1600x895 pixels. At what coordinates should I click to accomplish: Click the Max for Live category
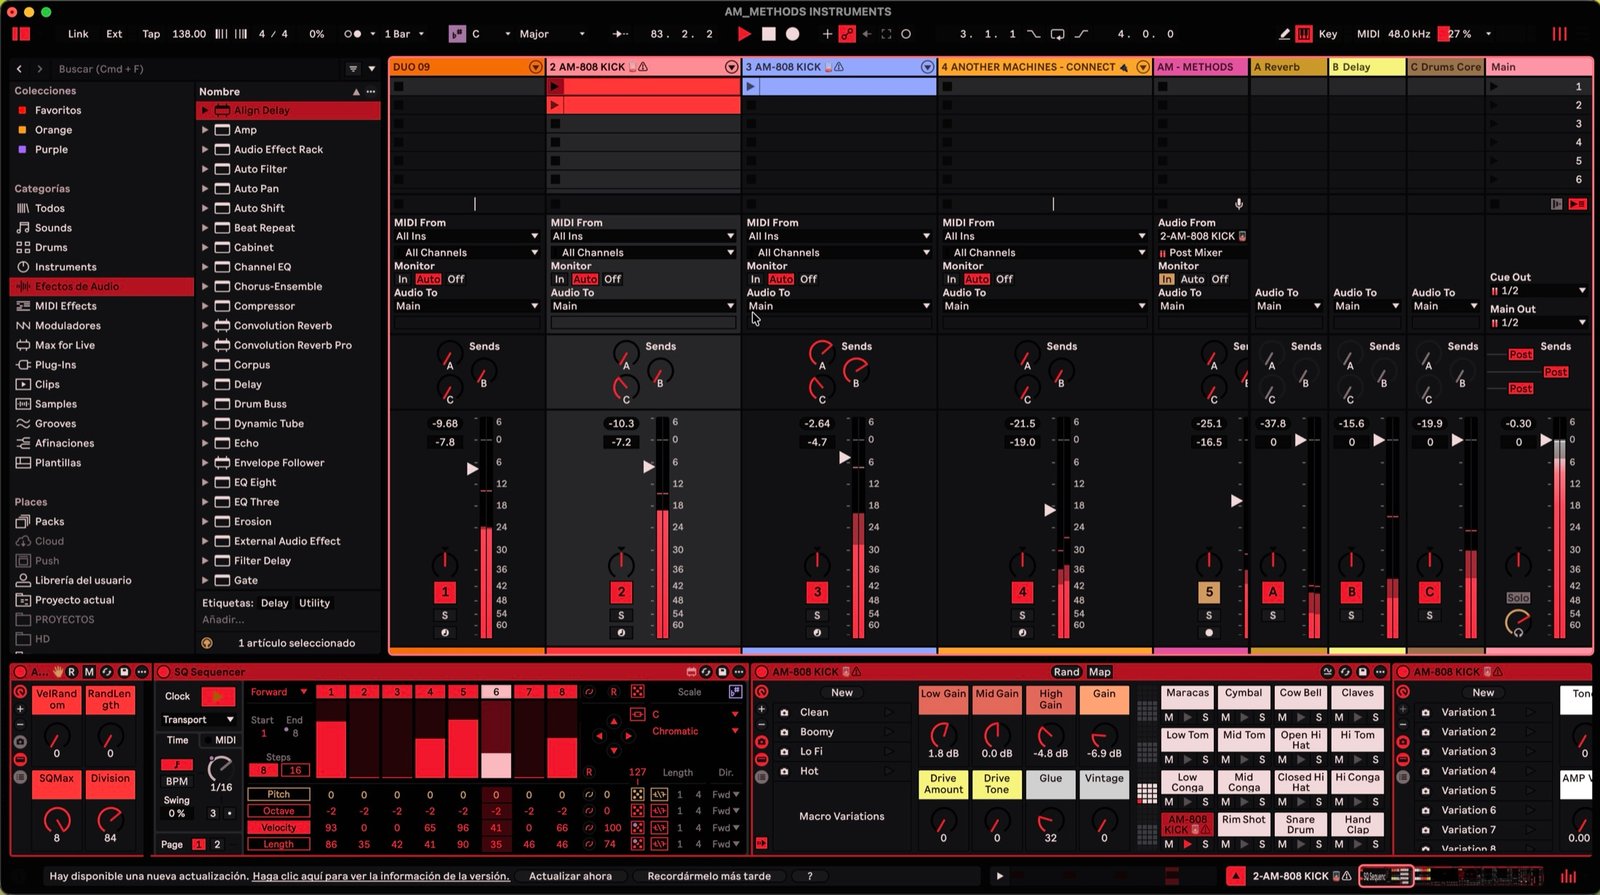point(65,345)
